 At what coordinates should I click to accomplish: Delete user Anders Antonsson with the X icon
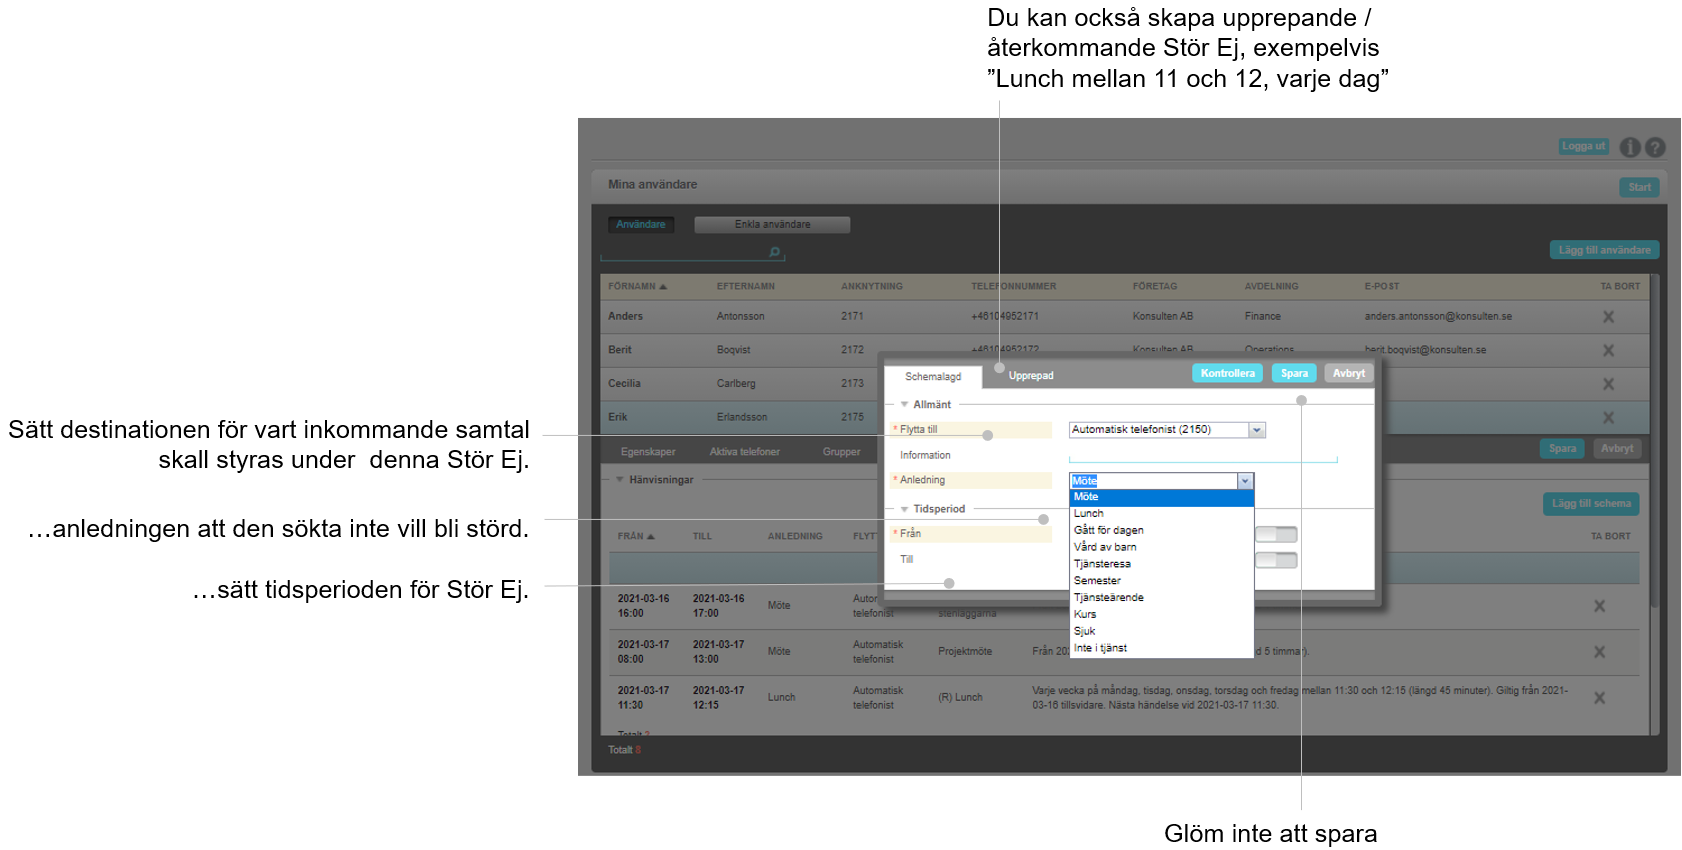(x=1608, y=317)
